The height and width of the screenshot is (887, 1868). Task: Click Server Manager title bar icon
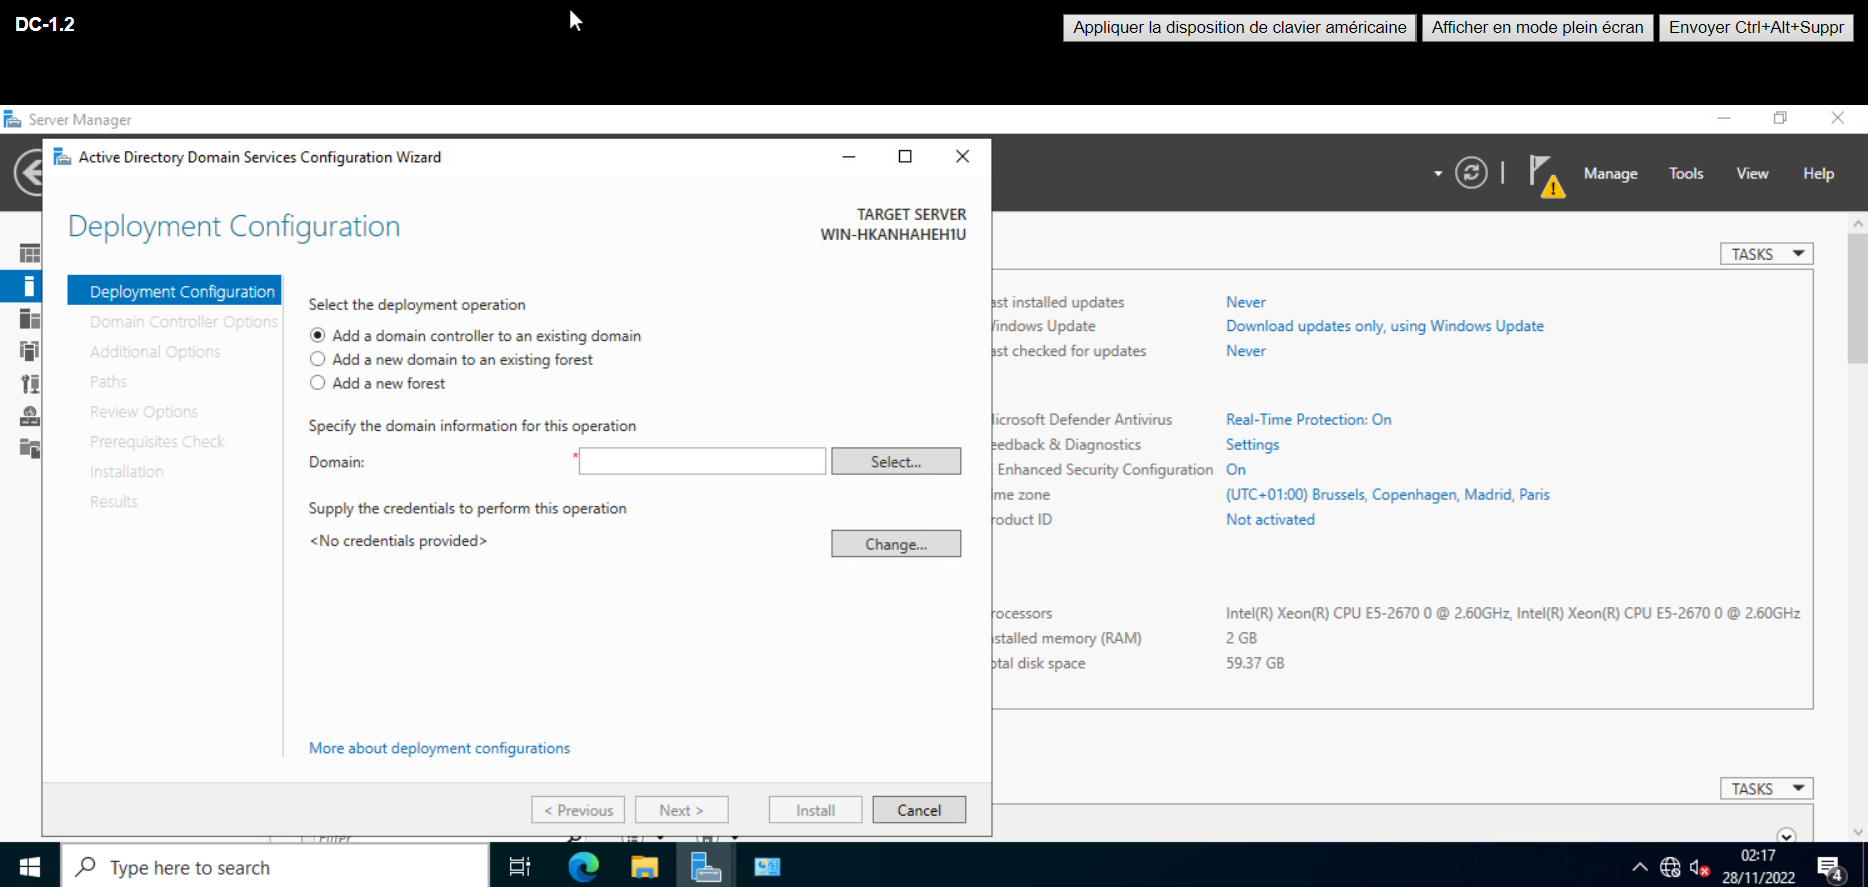click(x=12, y=119)
